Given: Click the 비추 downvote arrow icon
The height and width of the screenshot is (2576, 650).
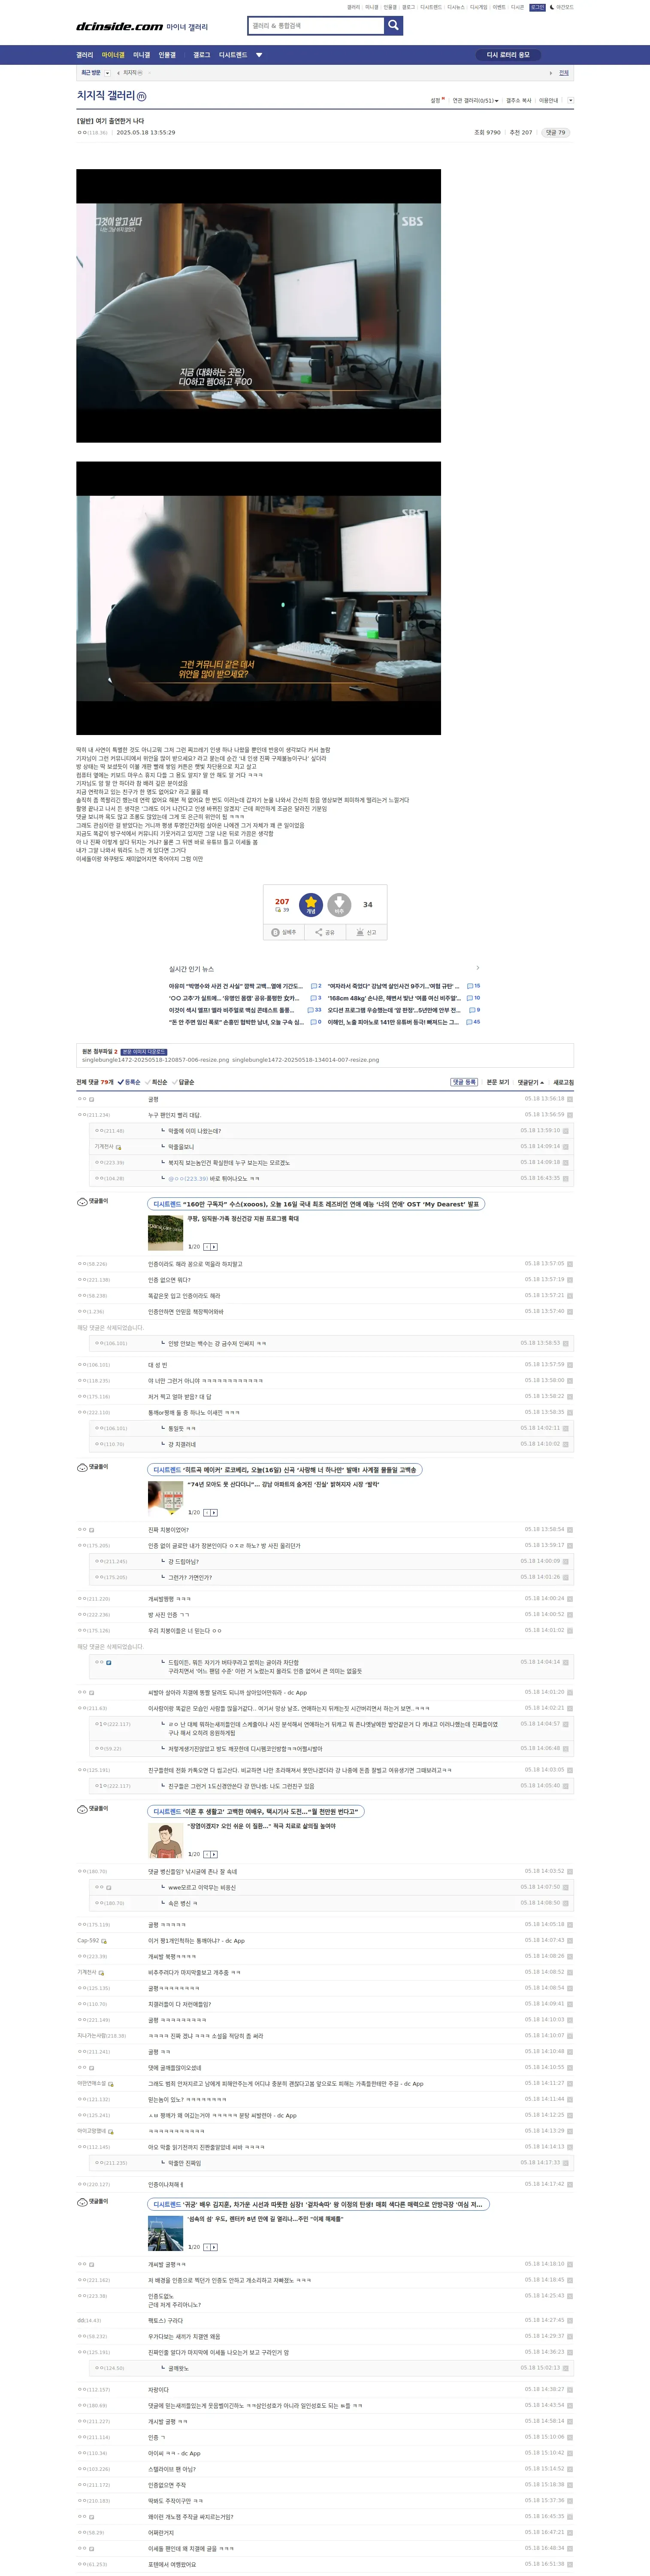Looking at the screenshot, I should click(x=339, y=904).
